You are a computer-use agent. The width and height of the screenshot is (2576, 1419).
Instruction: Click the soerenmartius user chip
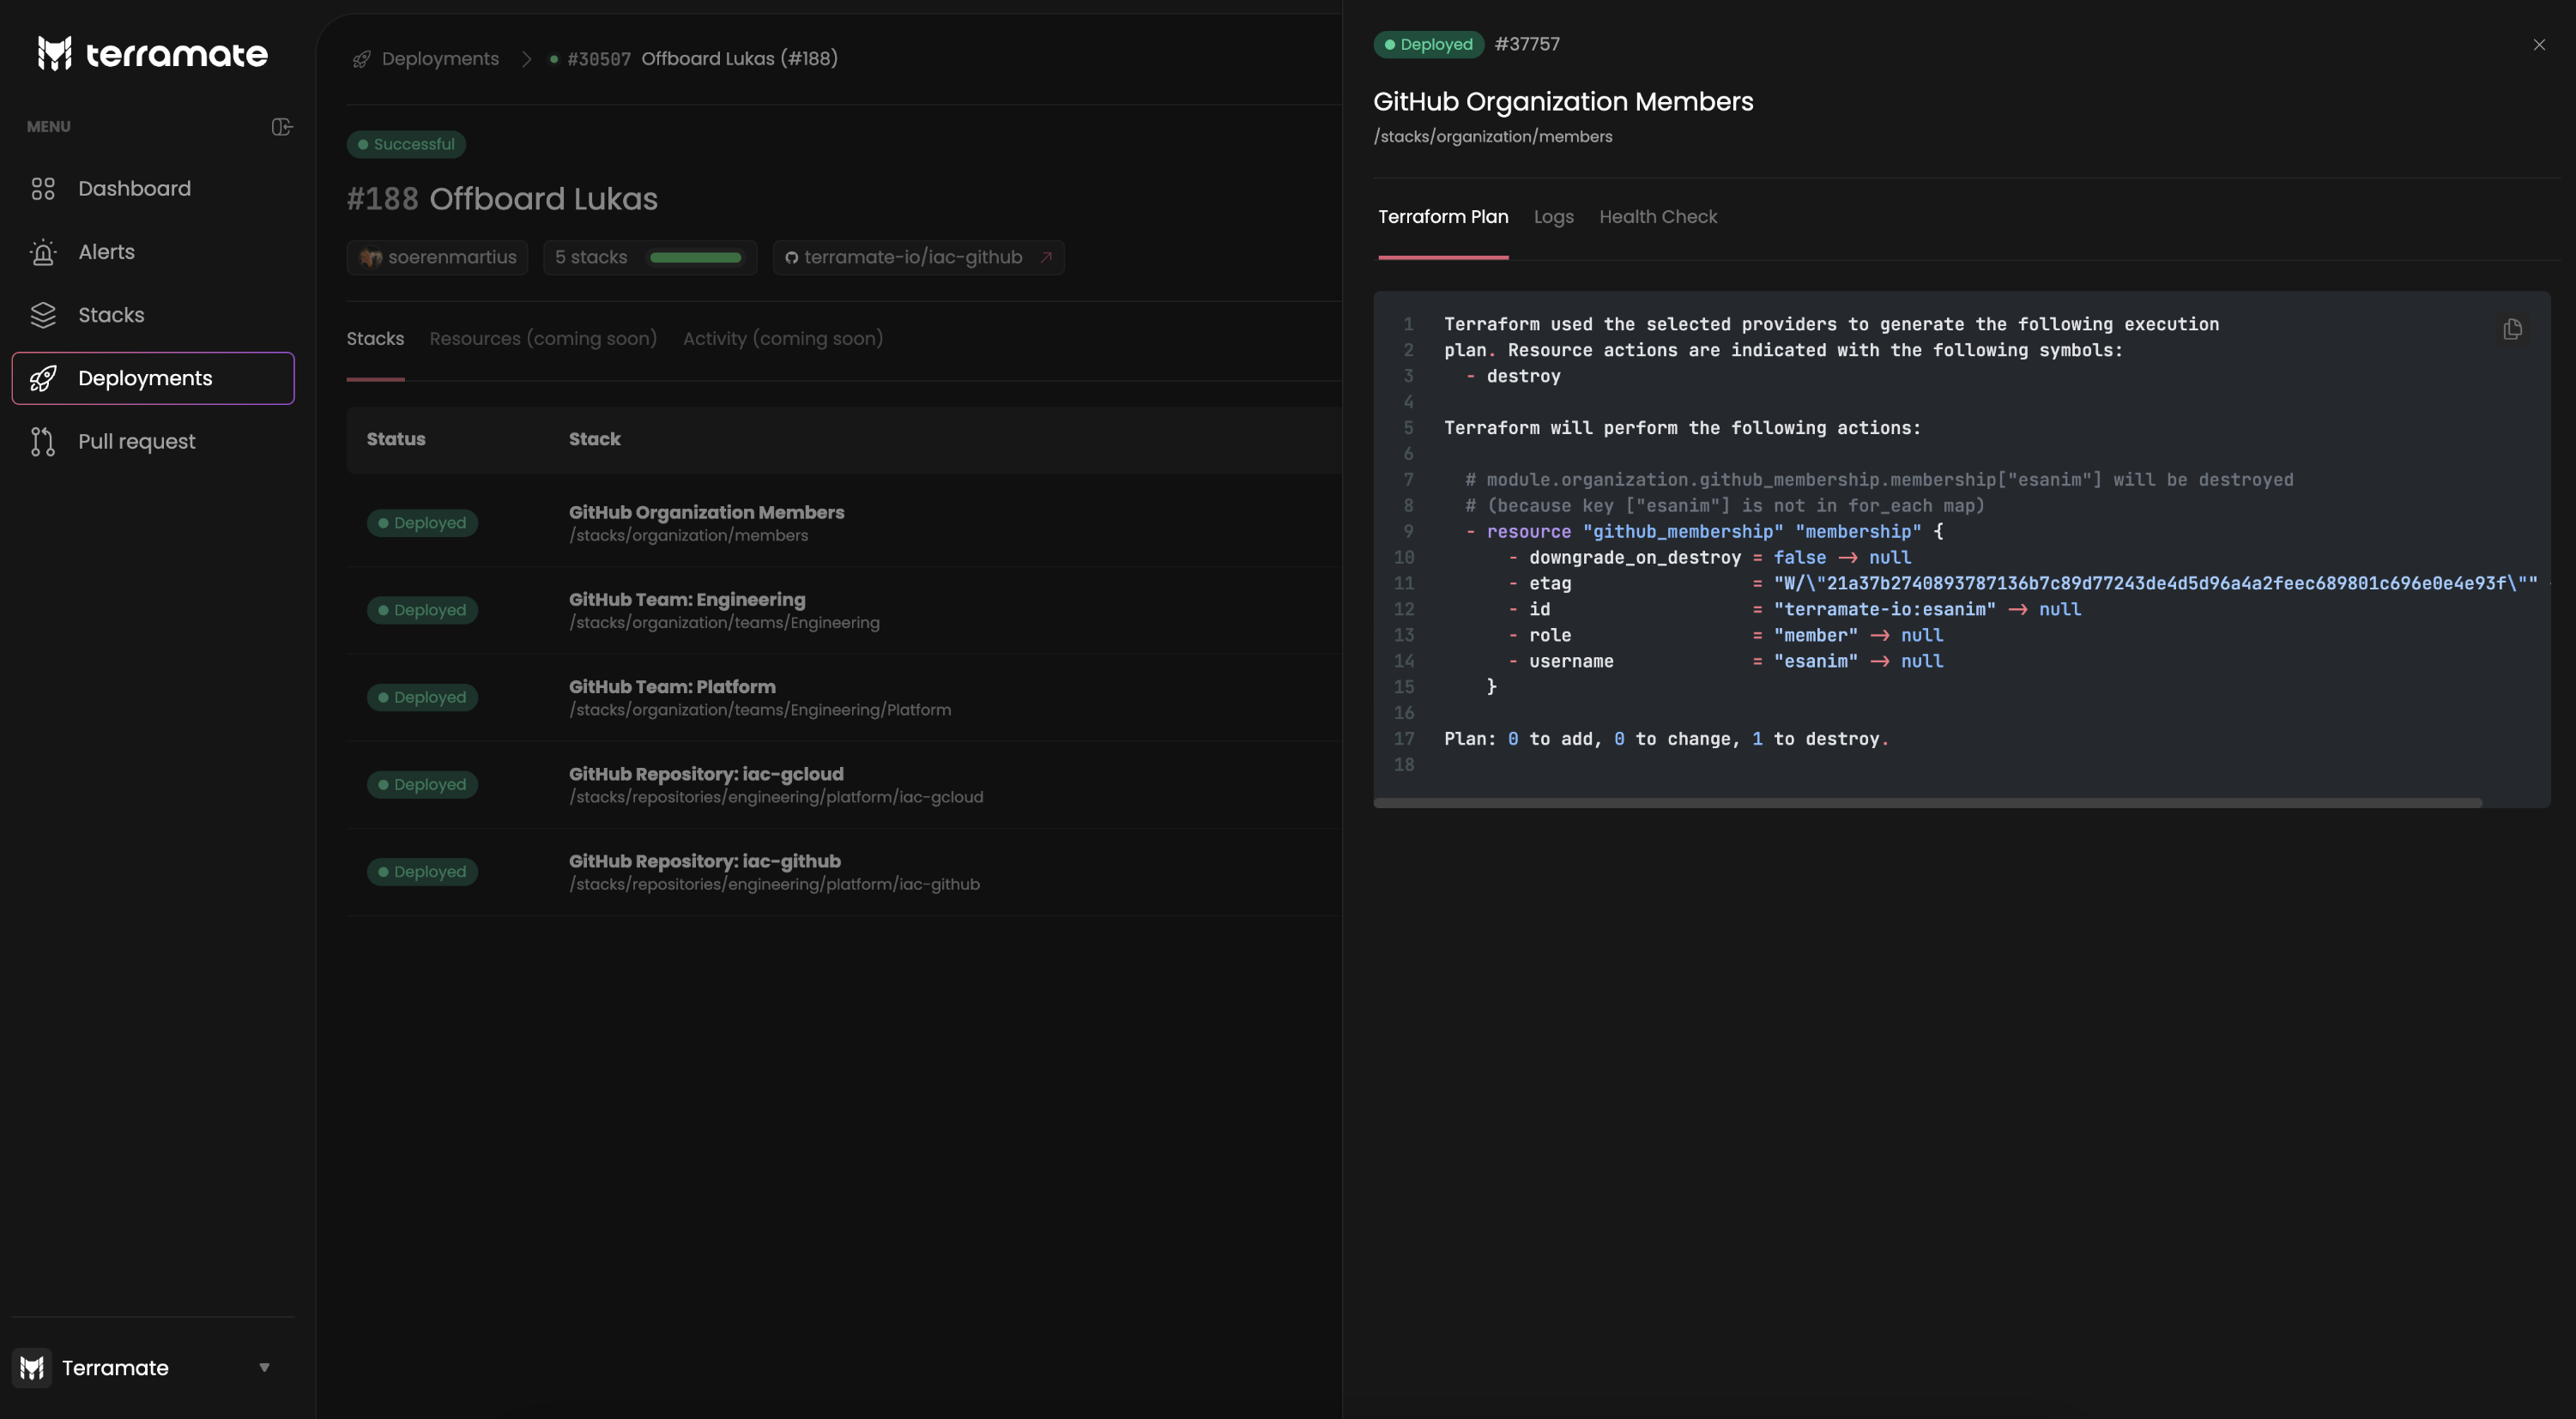coord(437,257)
